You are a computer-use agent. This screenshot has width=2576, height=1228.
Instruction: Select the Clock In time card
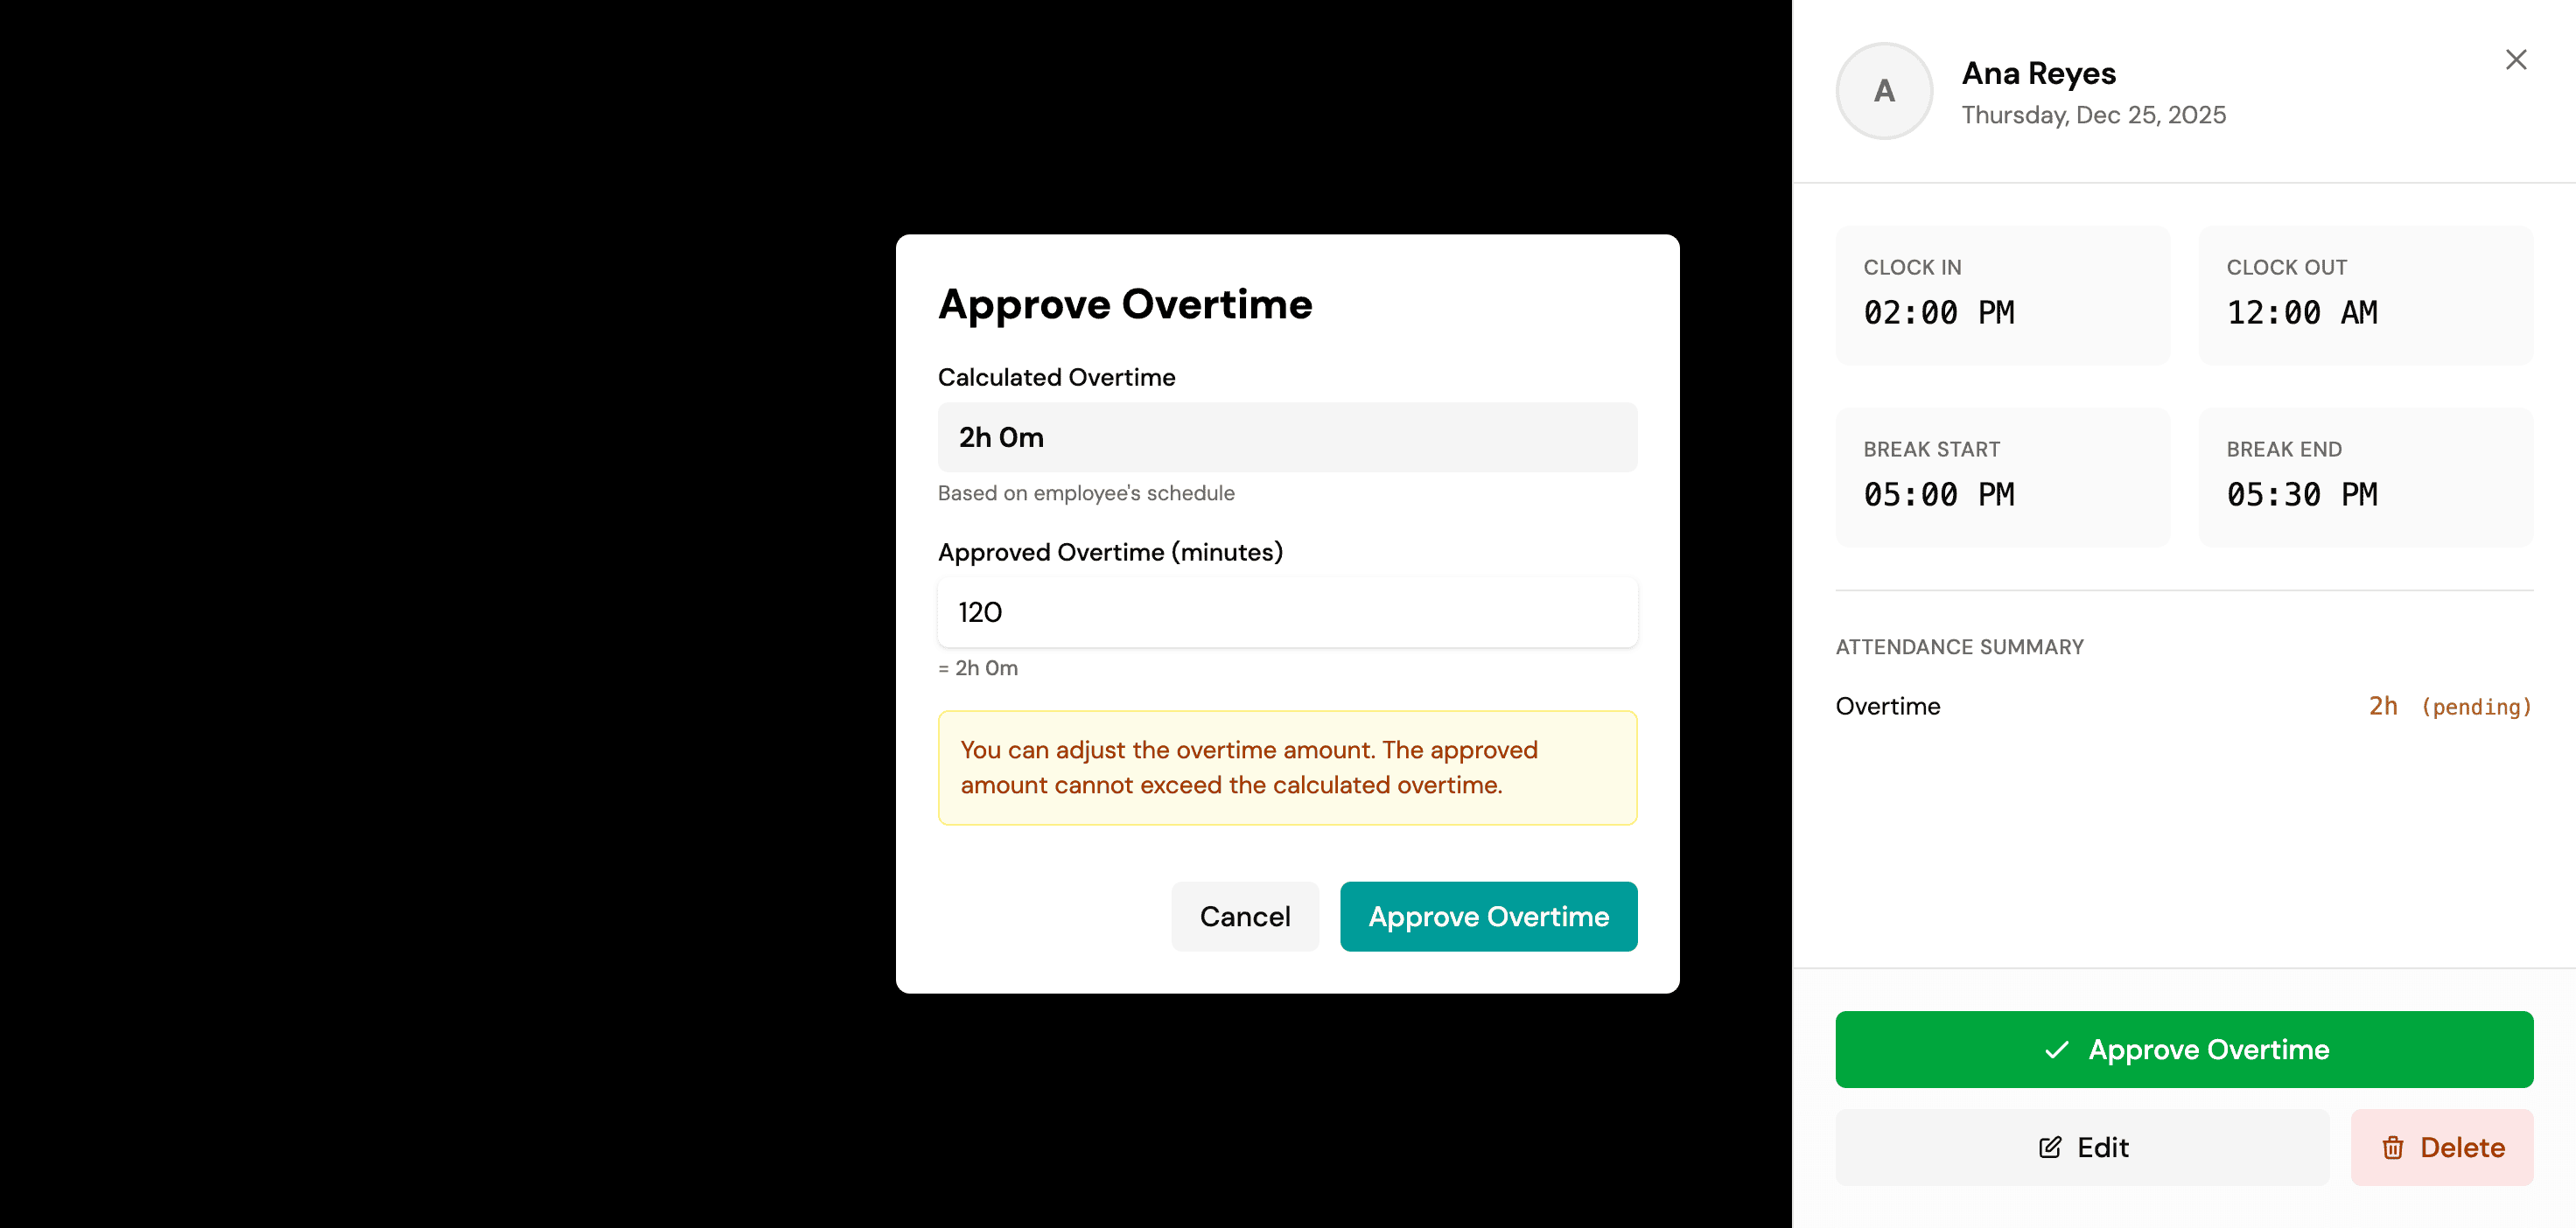click(2002, 294)
